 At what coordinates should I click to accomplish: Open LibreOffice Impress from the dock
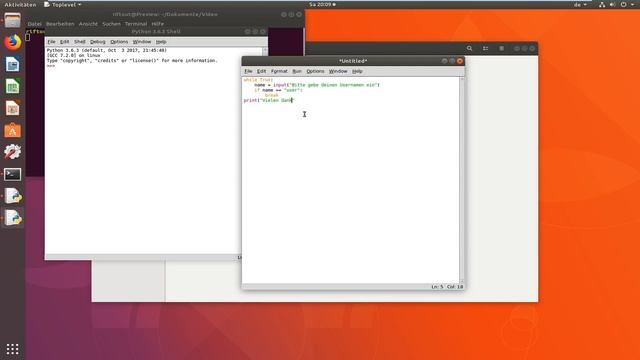12,108
